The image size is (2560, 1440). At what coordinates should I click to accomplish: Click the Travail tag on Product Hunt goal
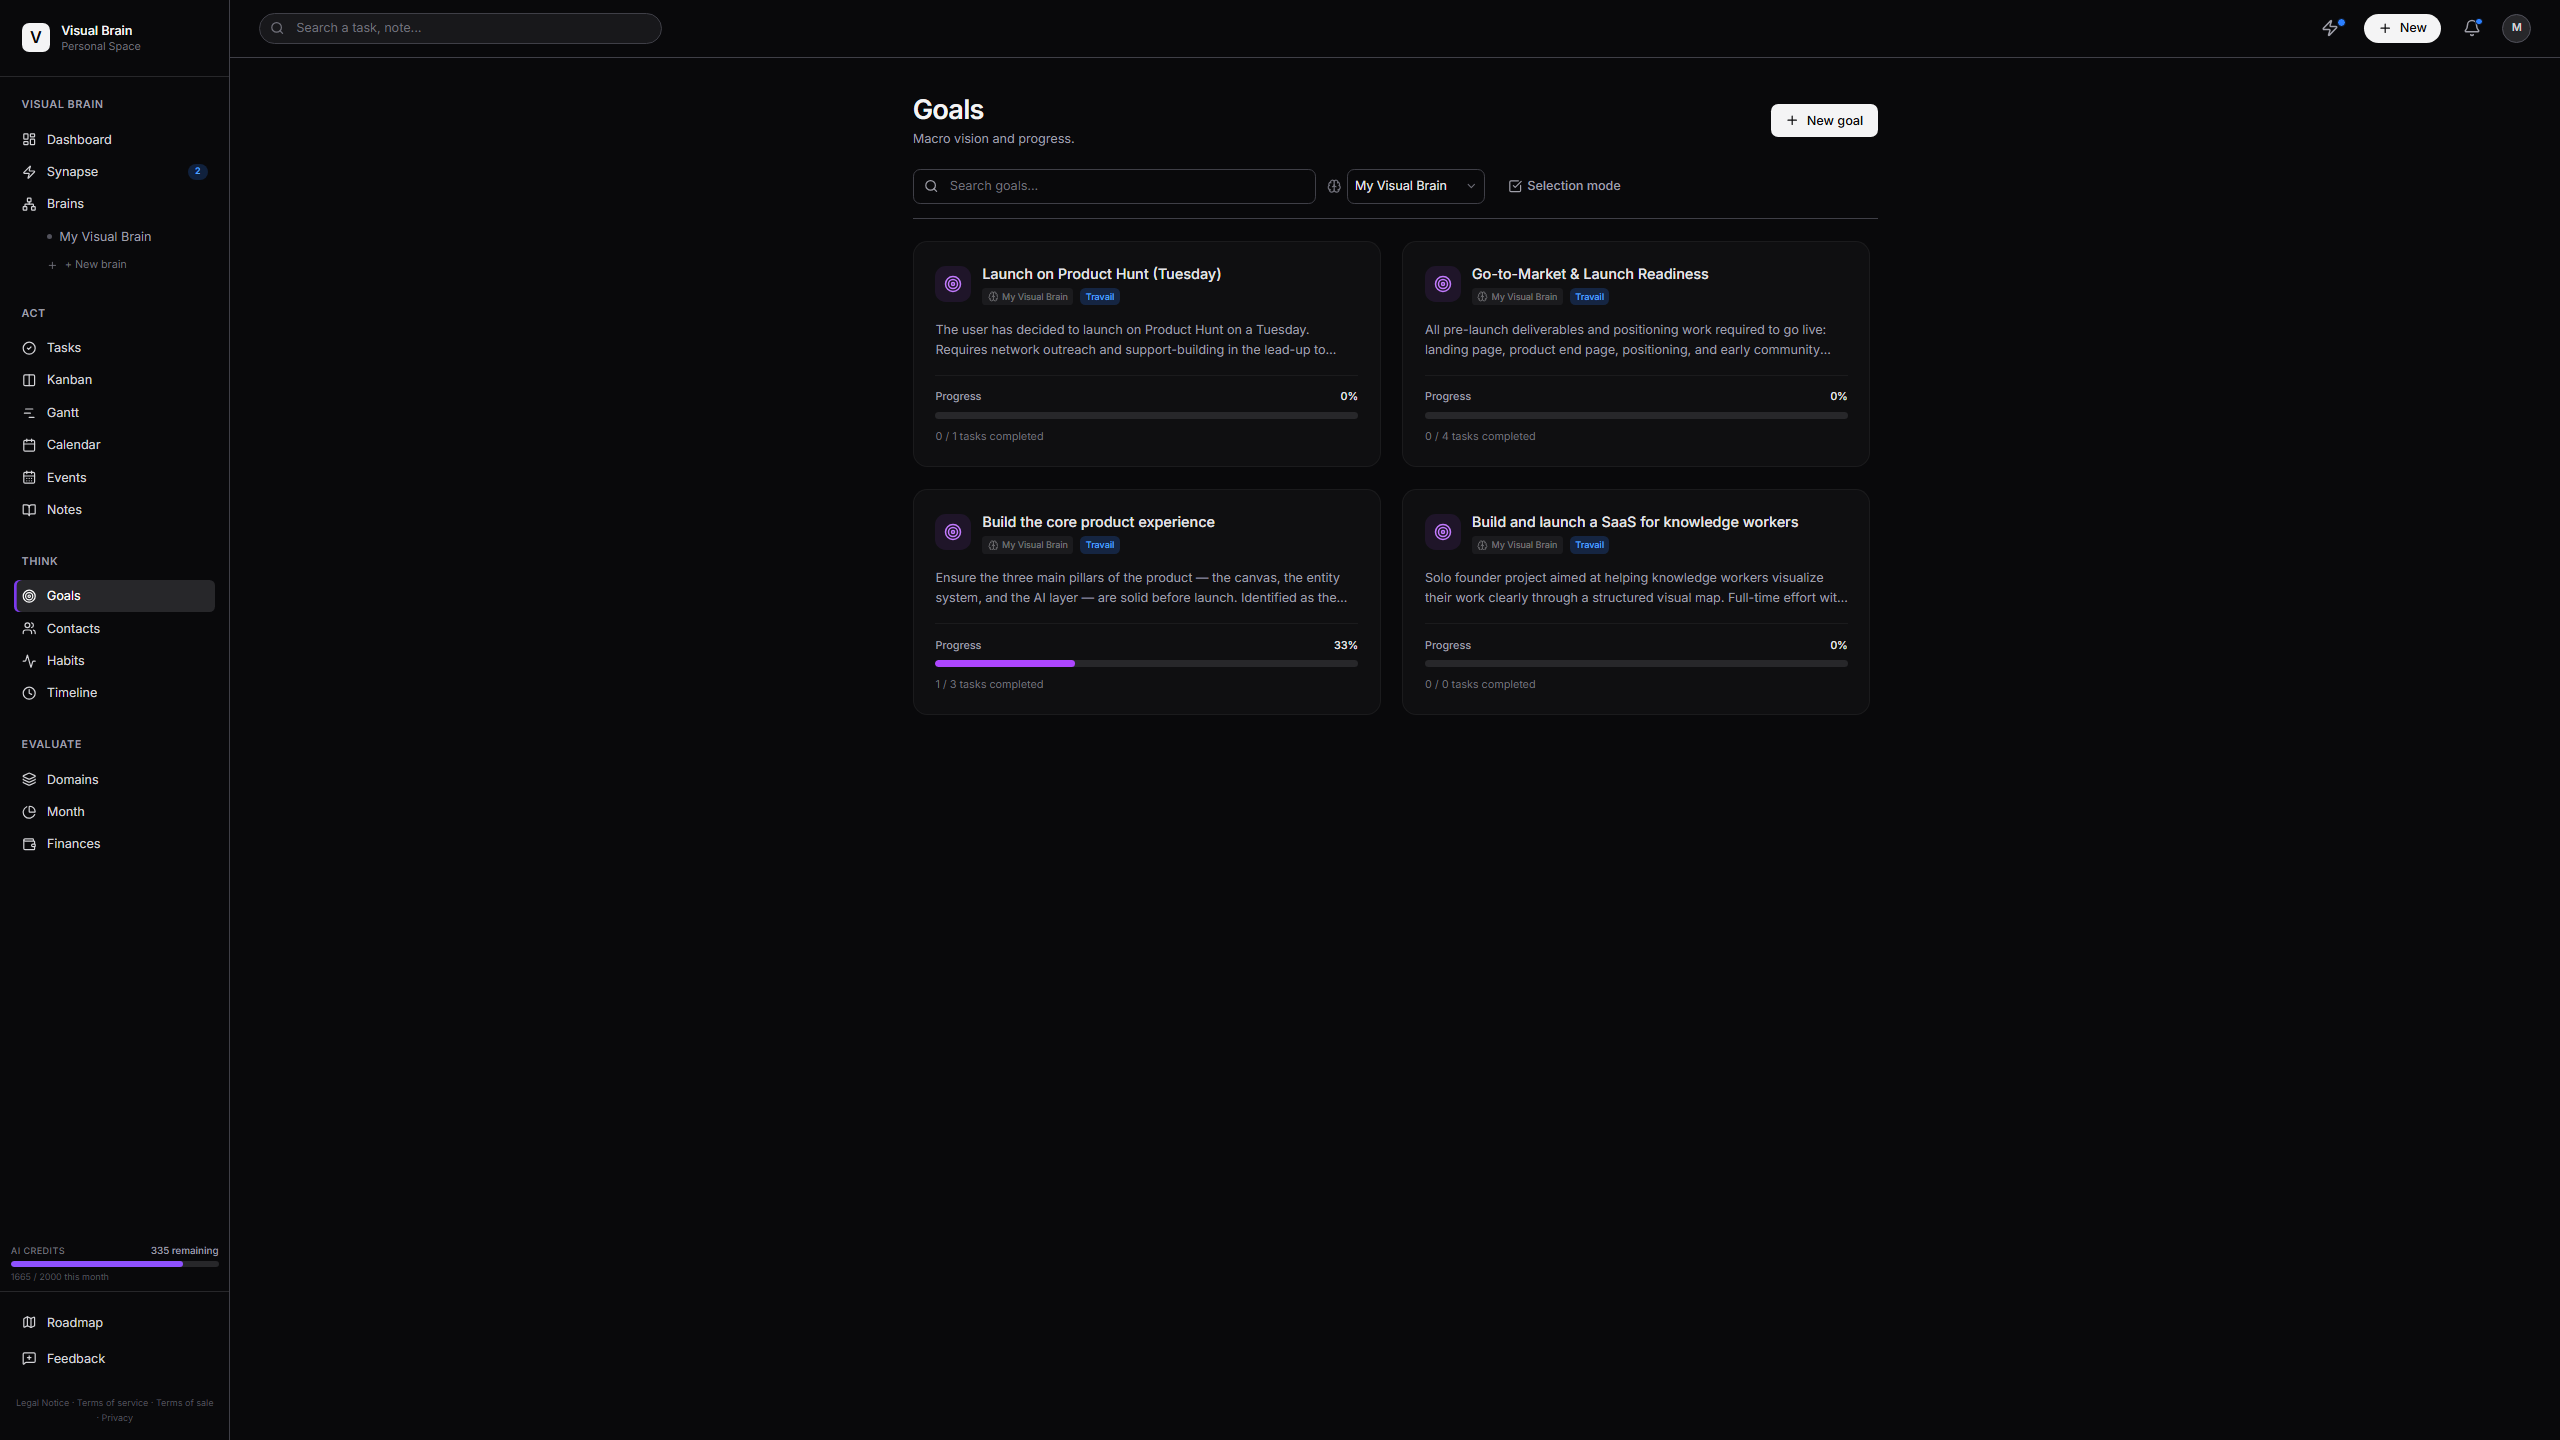[1099, 297]
